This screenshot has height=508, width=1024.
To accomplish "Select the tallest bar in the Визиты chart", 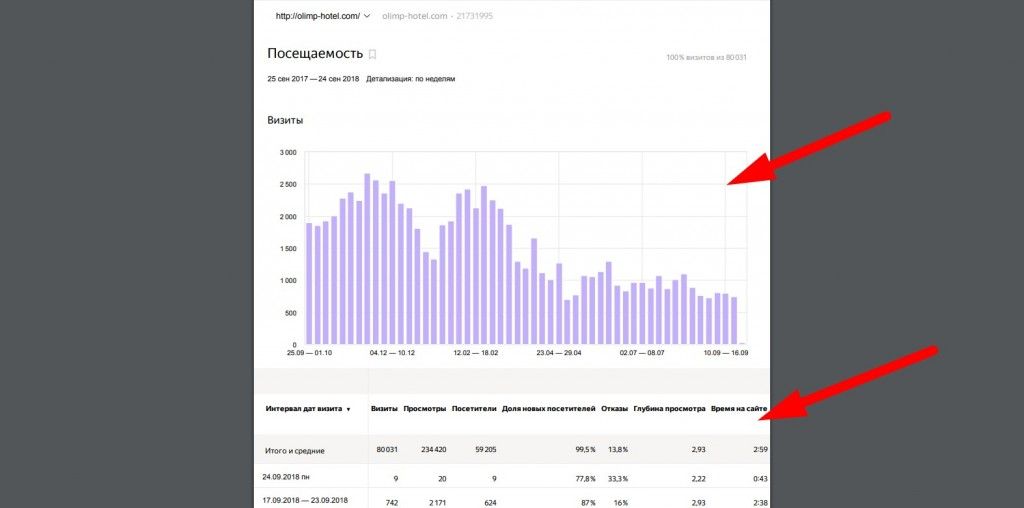I will 367,259.
